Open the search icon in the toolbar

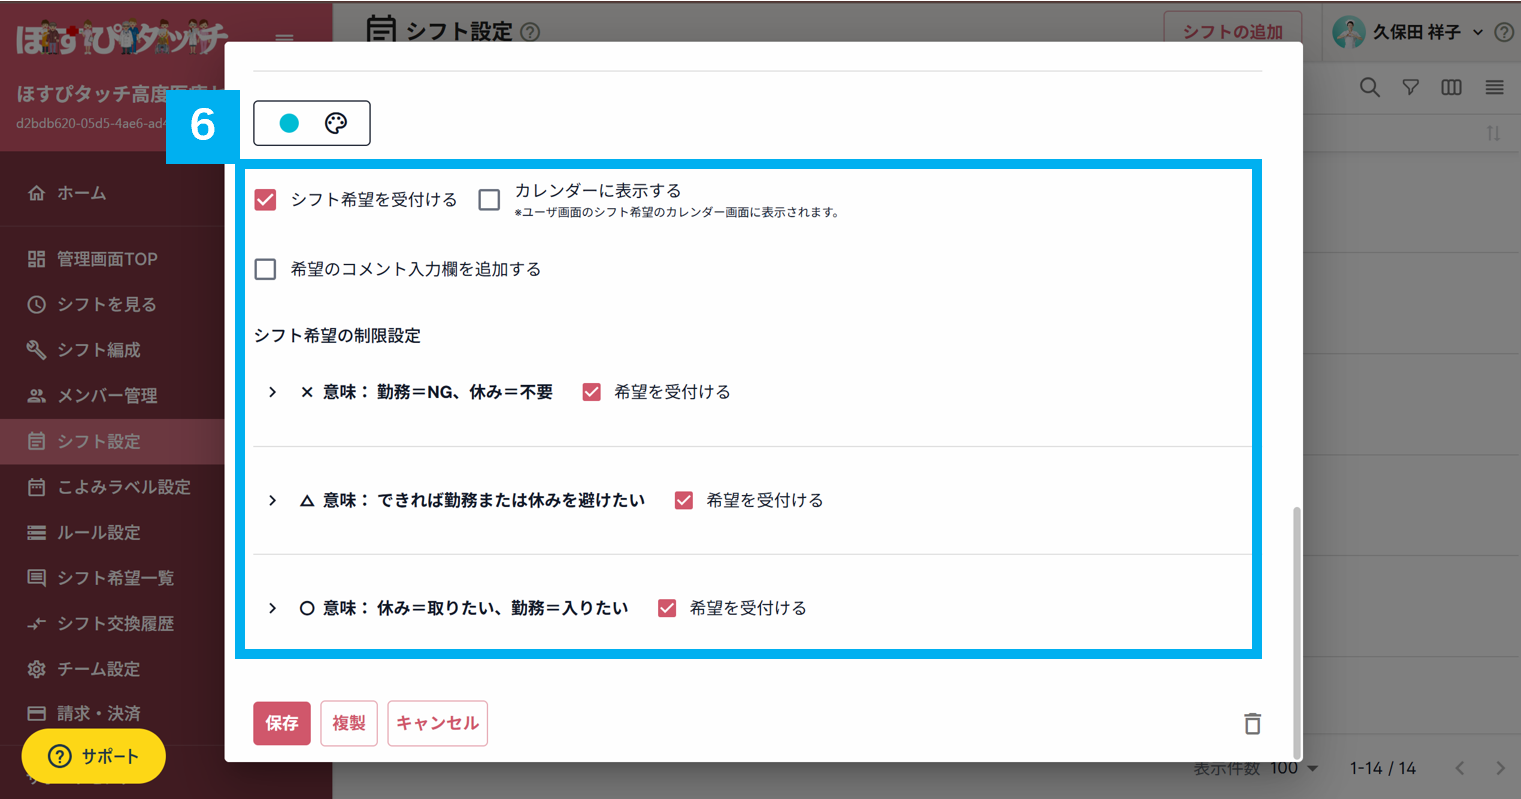[1369, 87]
